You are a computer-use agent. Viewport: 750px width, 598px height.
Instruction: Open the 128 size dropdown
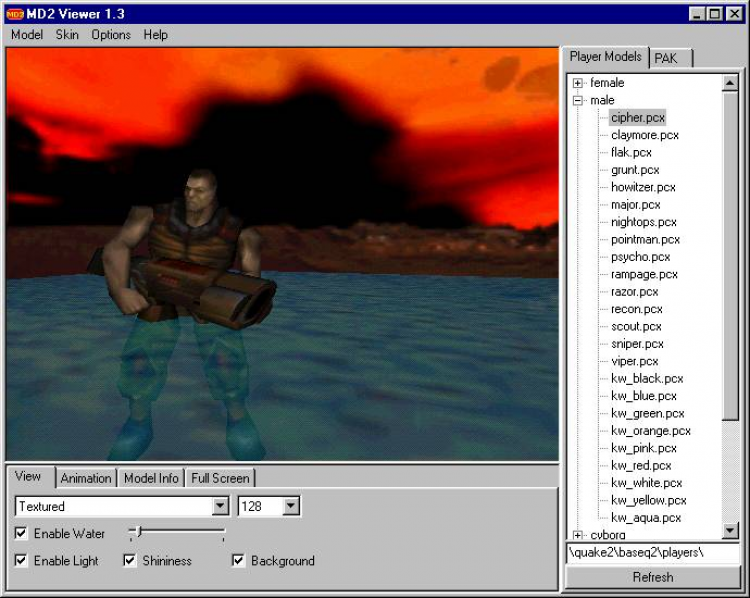coord(291,506)
